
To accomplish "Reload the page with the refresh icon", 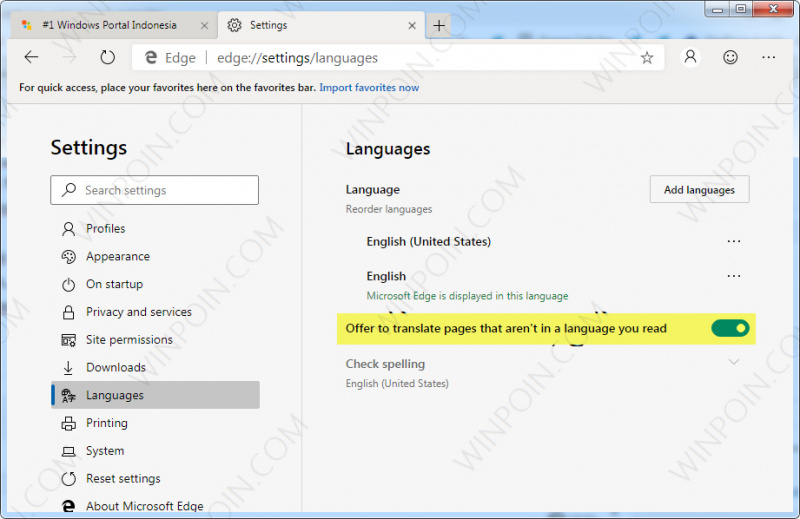I will pyautogui.click(x=107, y=57).
